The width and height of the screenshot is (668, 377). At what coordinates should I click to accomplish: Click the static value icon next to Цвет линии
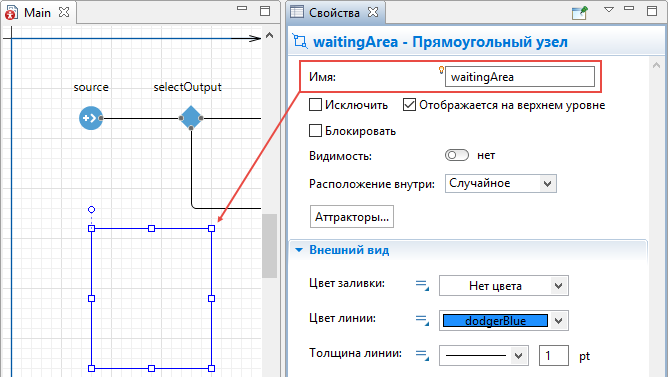click(x=422, y=320)
